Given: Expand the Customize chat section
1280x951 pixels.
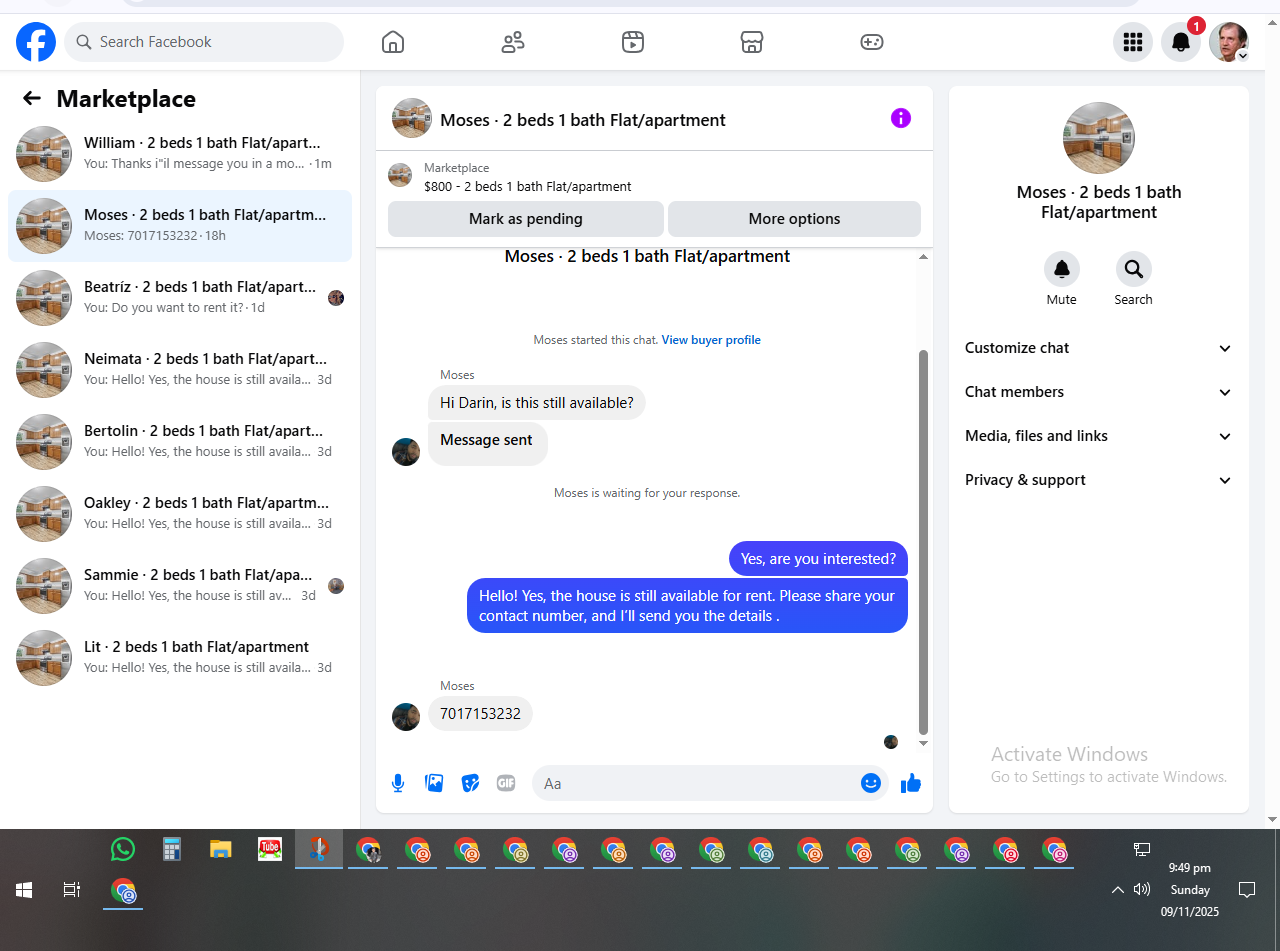Looking at the screenshot, I should [1099, 348].
